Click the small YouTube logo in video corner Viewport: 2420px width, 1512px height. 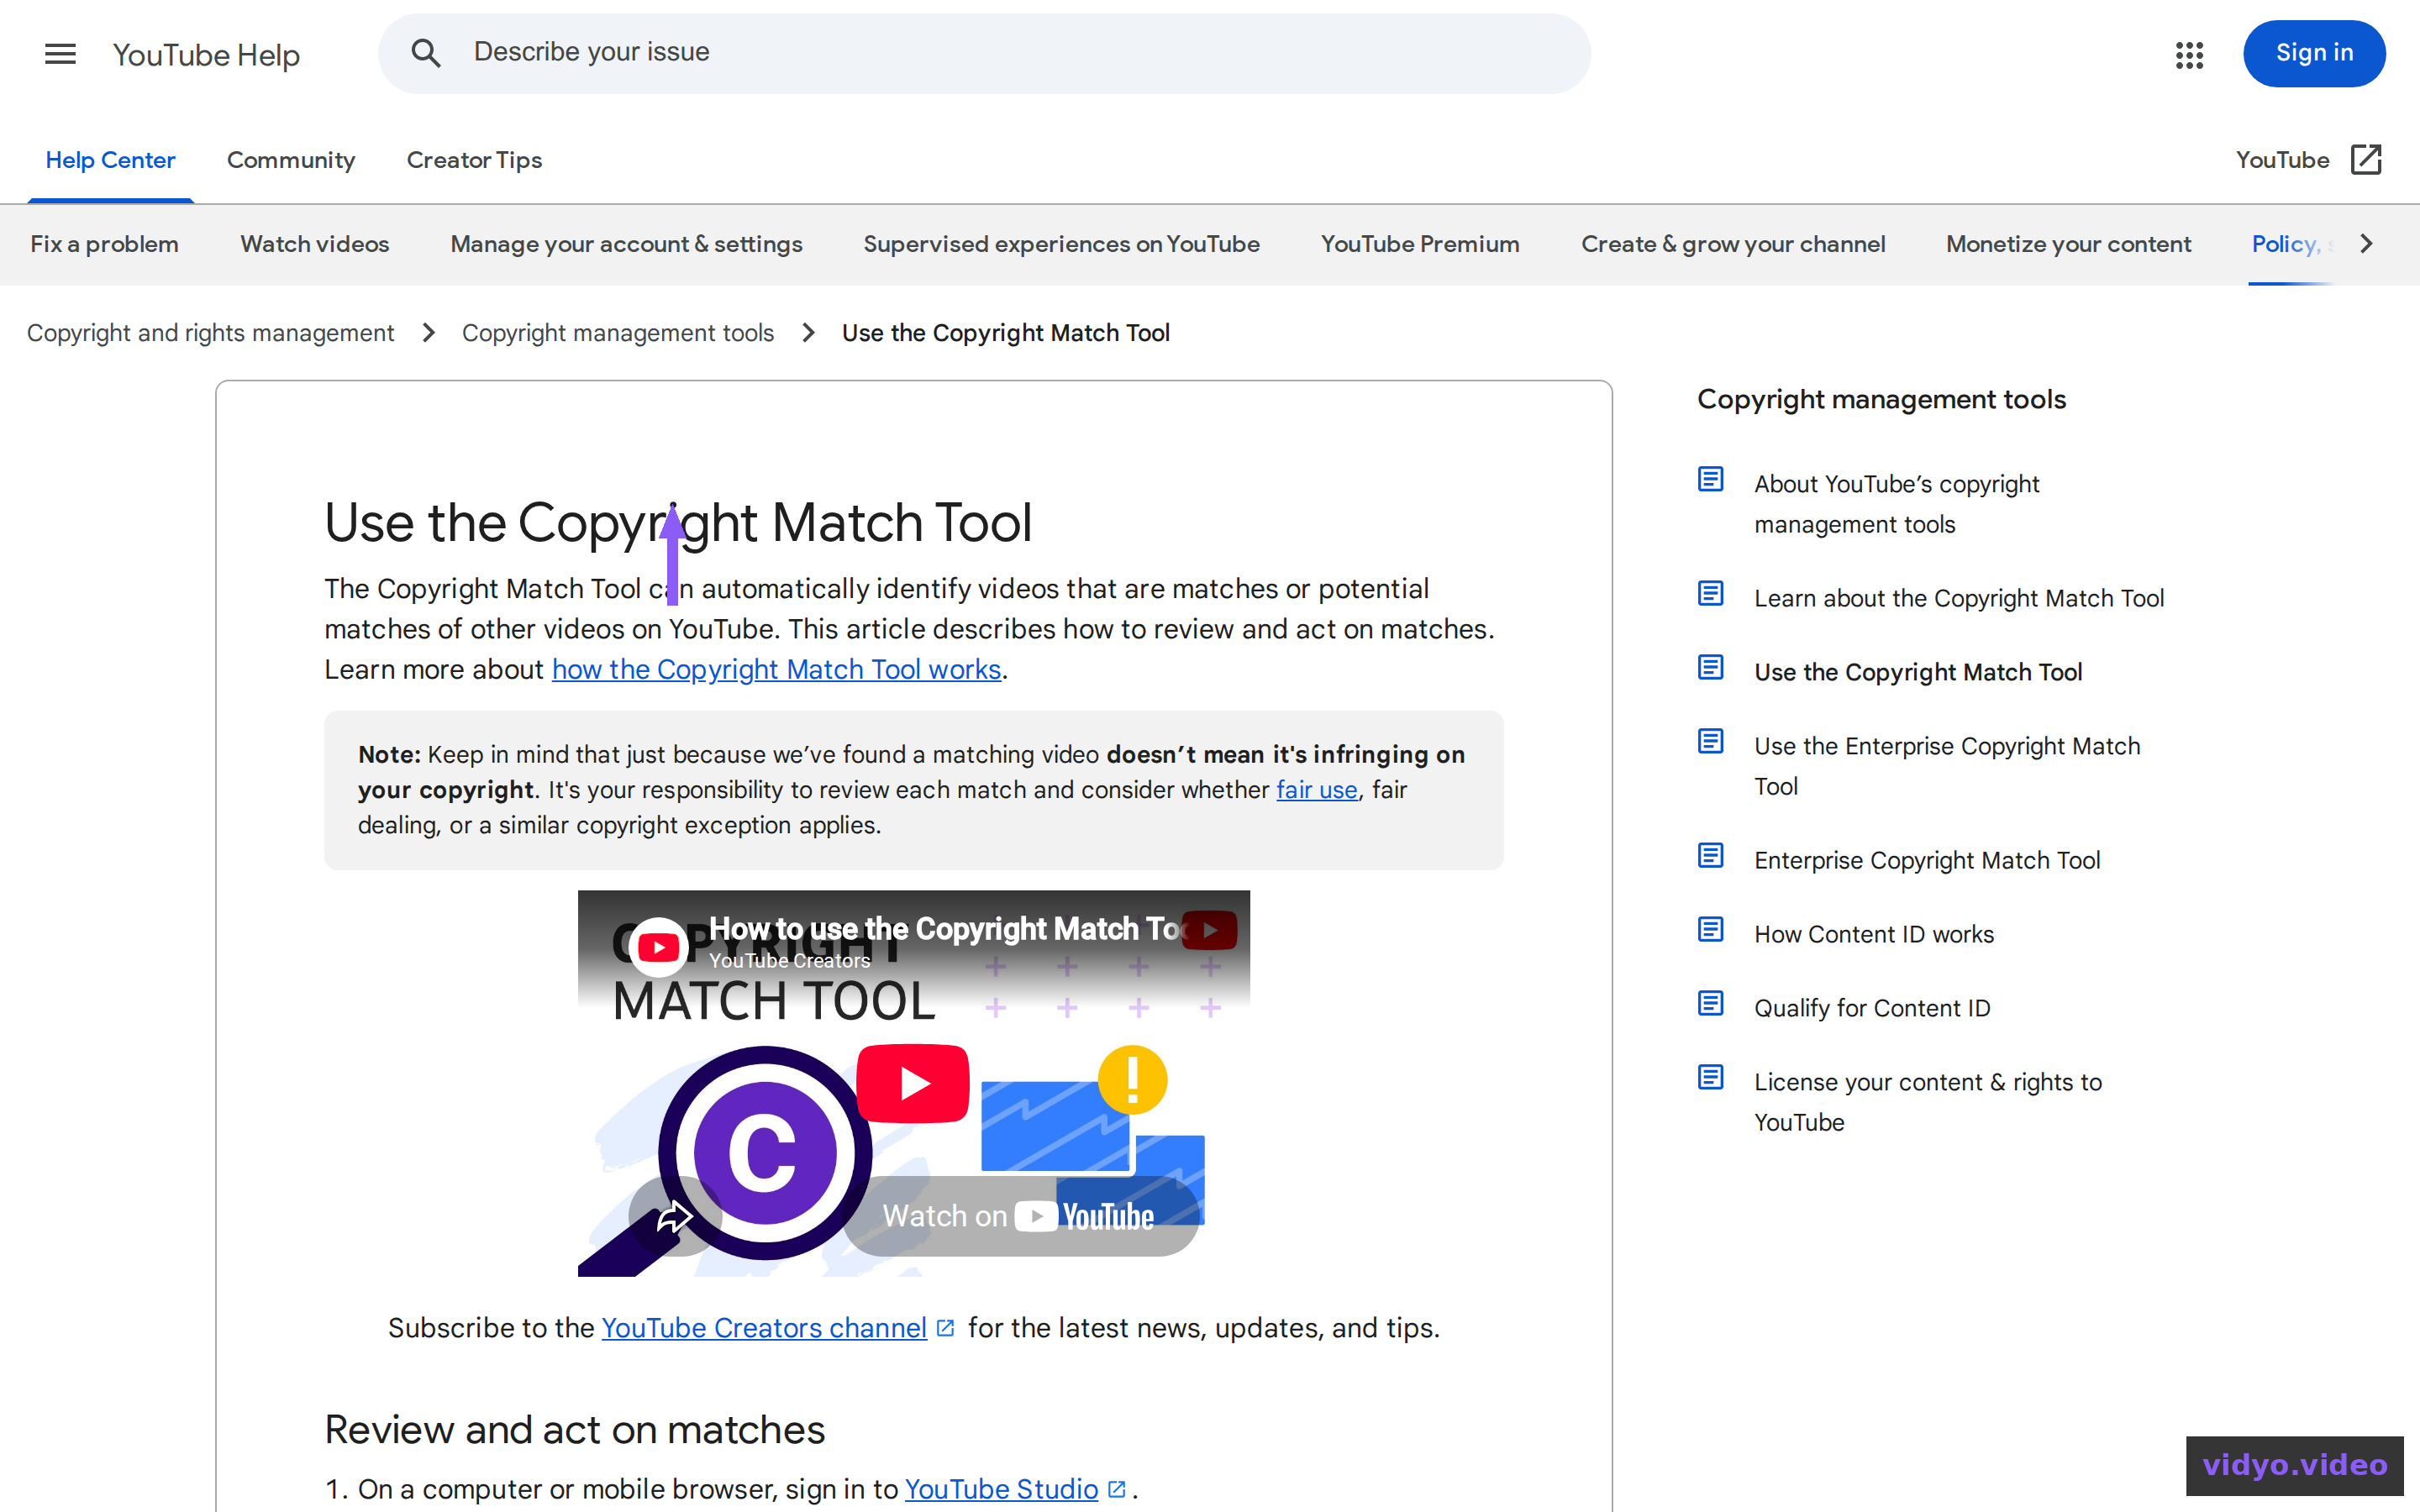coord(1209,930)
